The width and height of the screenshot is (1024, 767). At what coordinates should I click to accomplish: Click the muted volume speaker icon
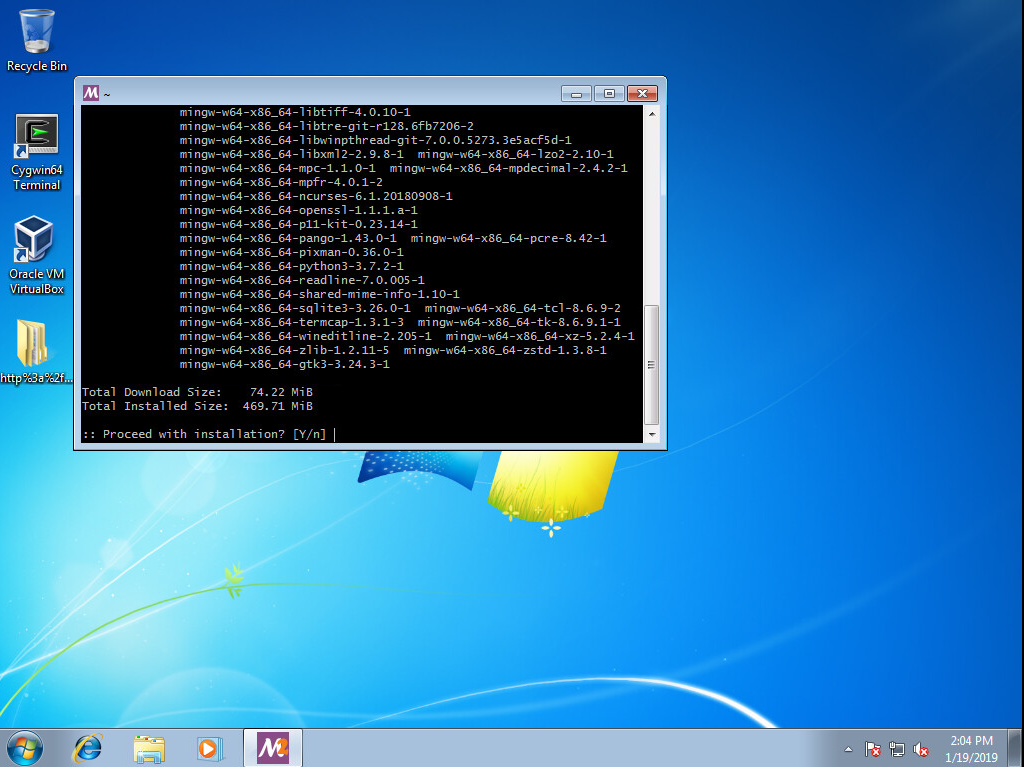point(921,749)
